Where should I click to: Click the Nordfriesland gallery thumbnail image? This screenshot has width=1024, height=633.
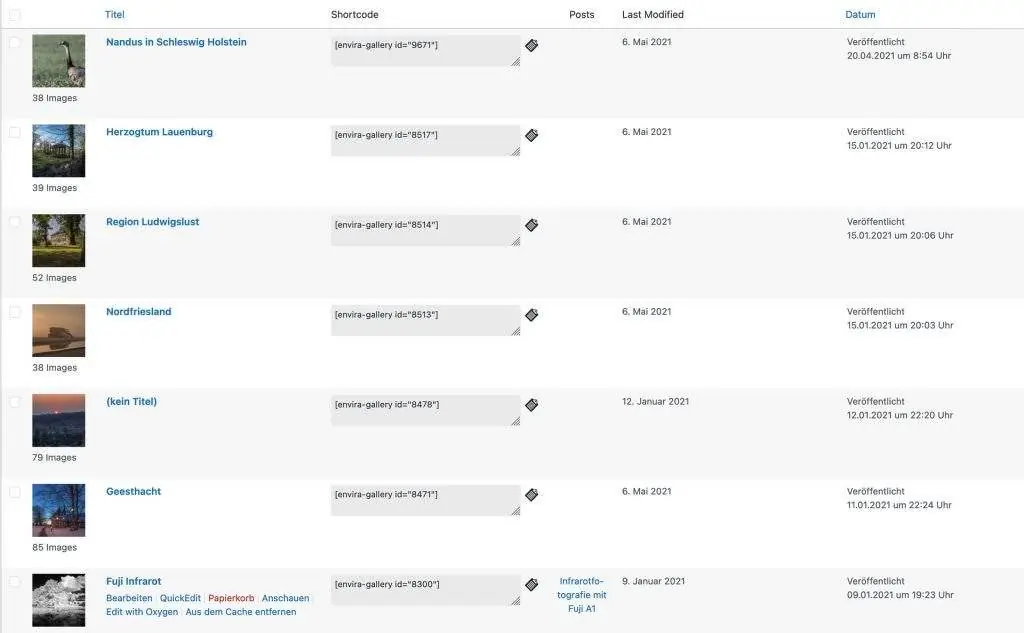pyautogui.click(x=58, y=331)
